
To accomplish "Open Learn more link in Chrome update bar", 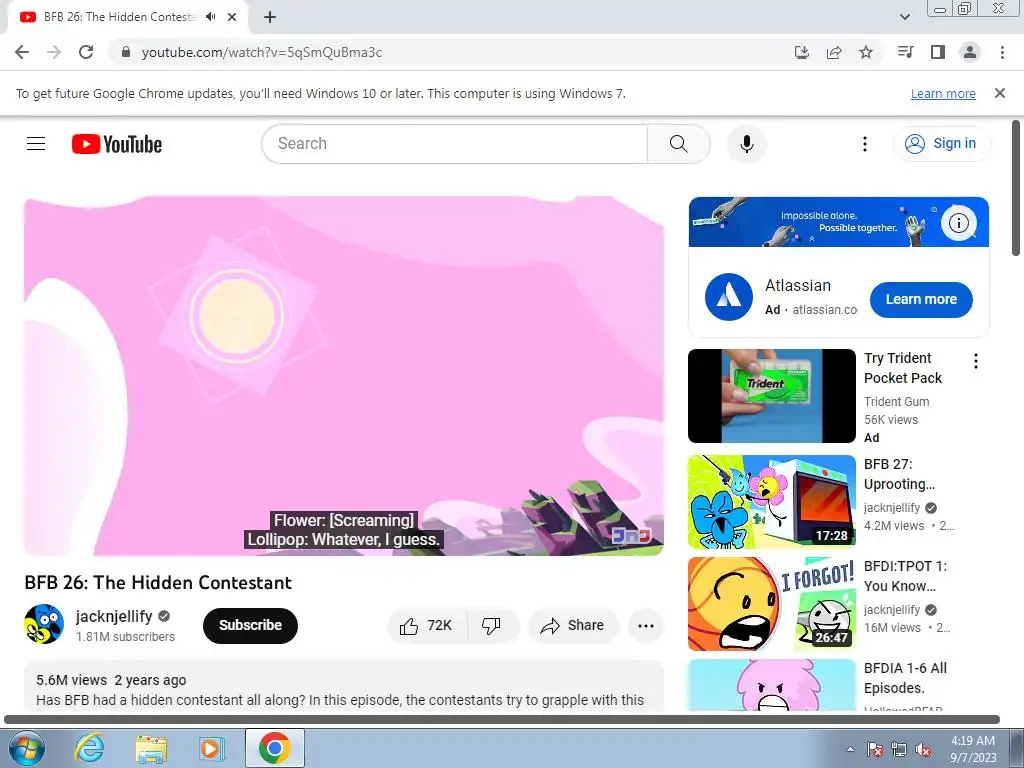I will coord(943,93).
